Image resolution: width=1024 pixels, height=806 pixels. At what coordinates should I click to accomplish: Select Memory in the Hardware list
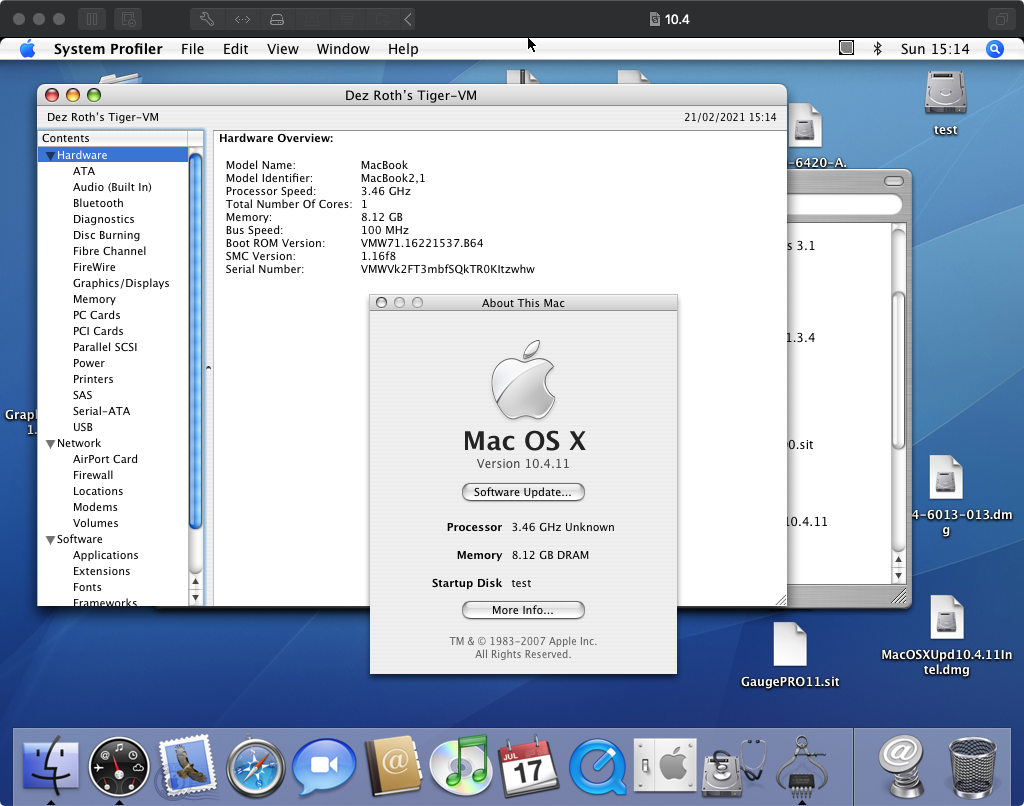(x=94, y=299)
